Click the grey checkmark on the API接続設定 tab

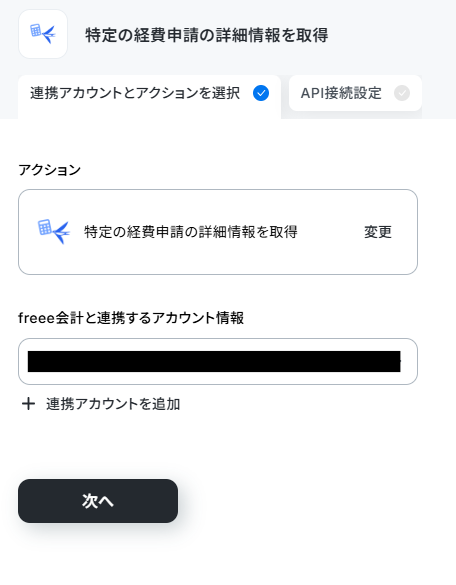pos(402,93)
